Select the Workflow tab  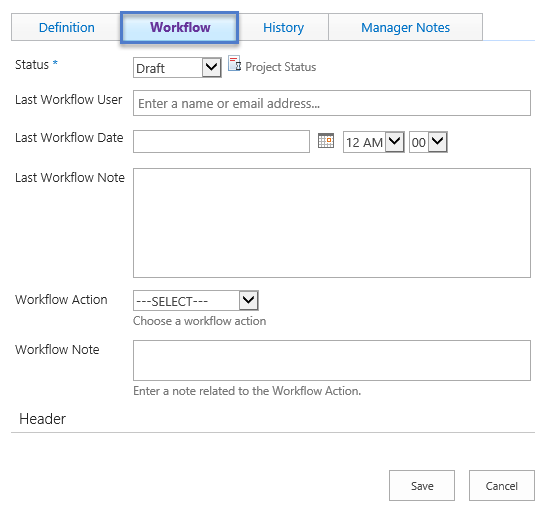pos(180,27)
